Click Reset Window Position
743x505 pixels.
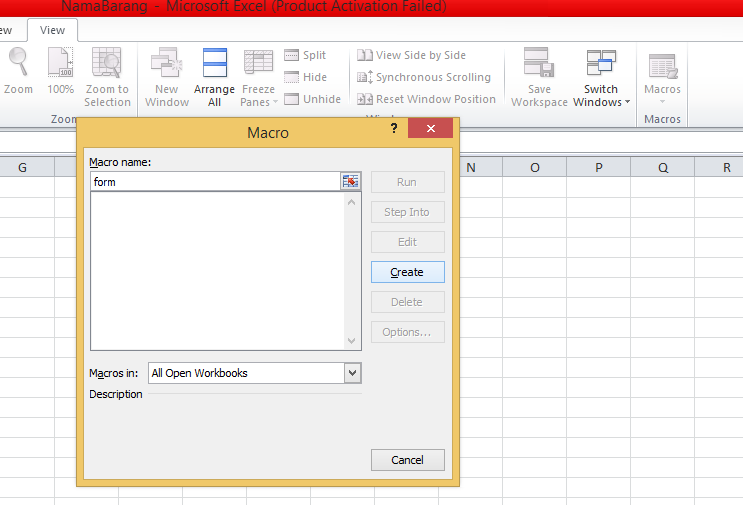[x=426, y=99]
